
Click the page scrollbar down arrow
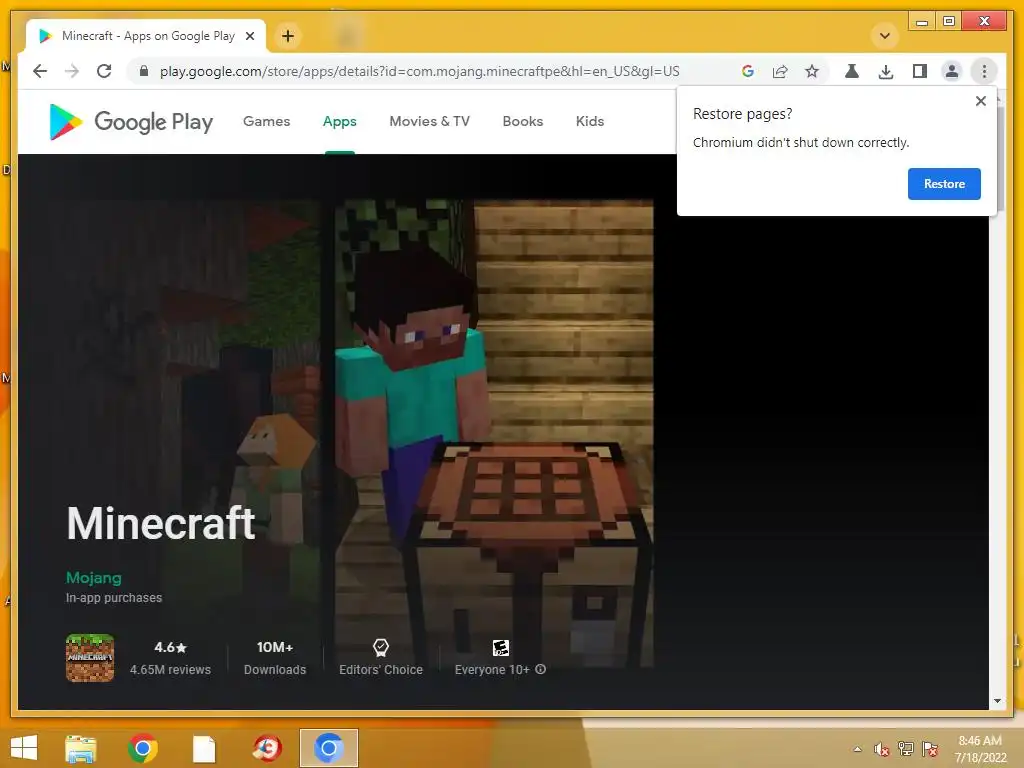pyautogui.click(x=997, y=701)
